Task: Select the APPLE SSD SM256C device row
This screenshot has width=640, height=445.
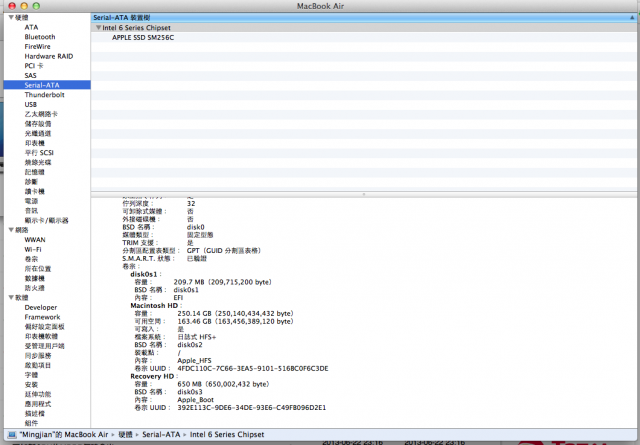Action: (363, 38)
